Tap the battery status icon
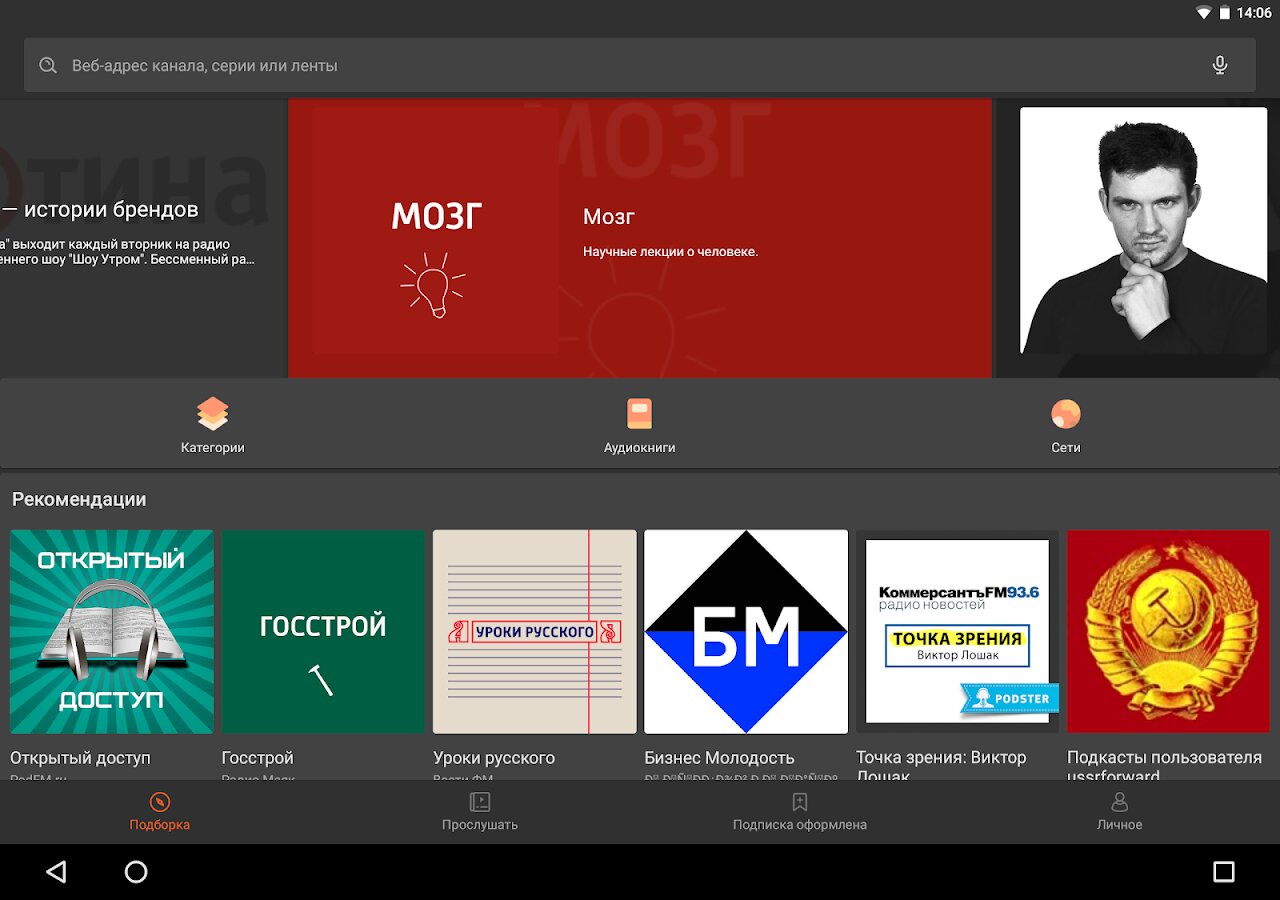 1224,13
